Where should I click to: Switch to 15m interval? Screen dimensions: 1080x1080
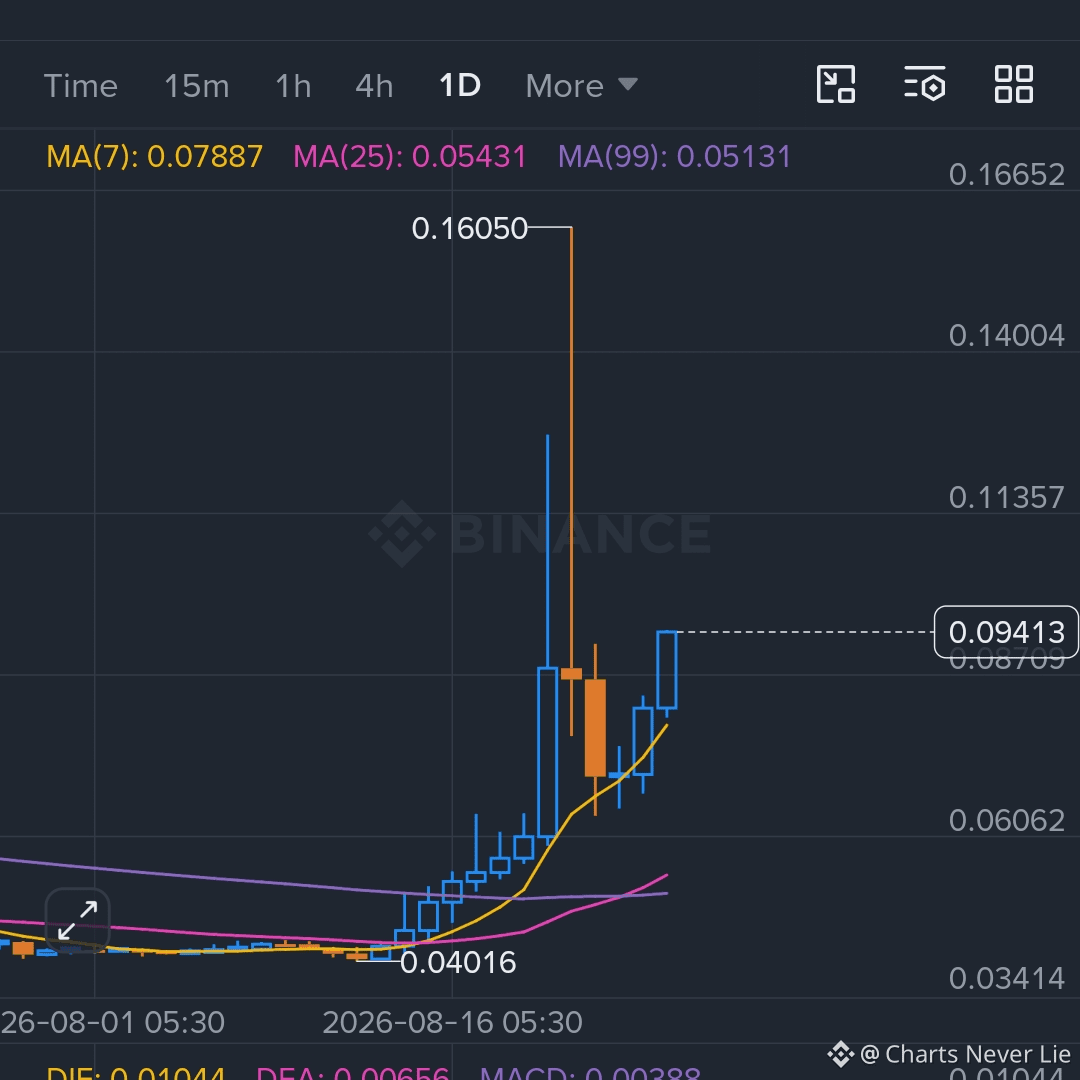pos(196,86)
